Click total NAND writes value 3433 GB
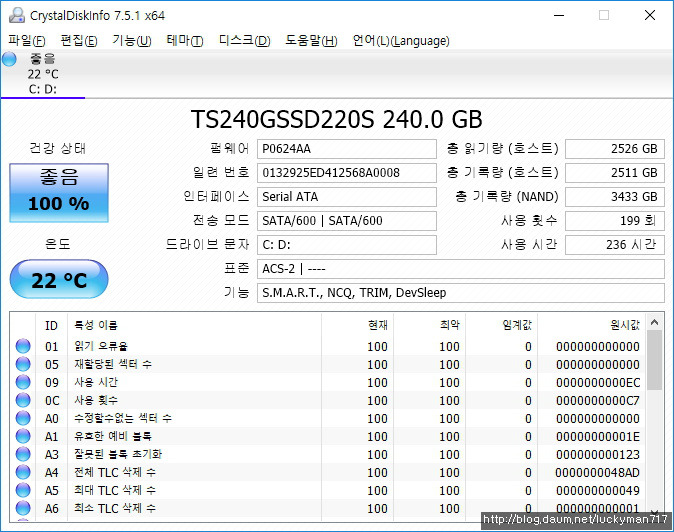Image resolution: width=674 pixels, height=532 pixels. click(x=615, y=197)
